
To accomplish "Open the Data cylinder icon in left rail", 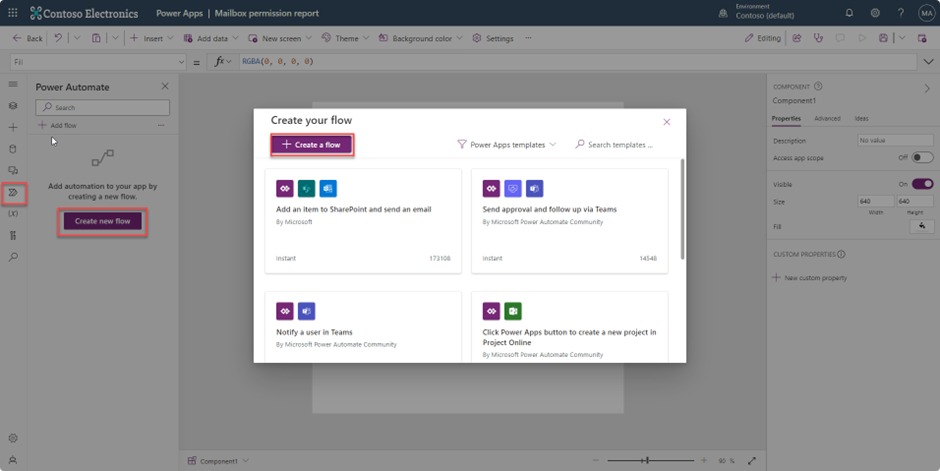I will (13, 149).
